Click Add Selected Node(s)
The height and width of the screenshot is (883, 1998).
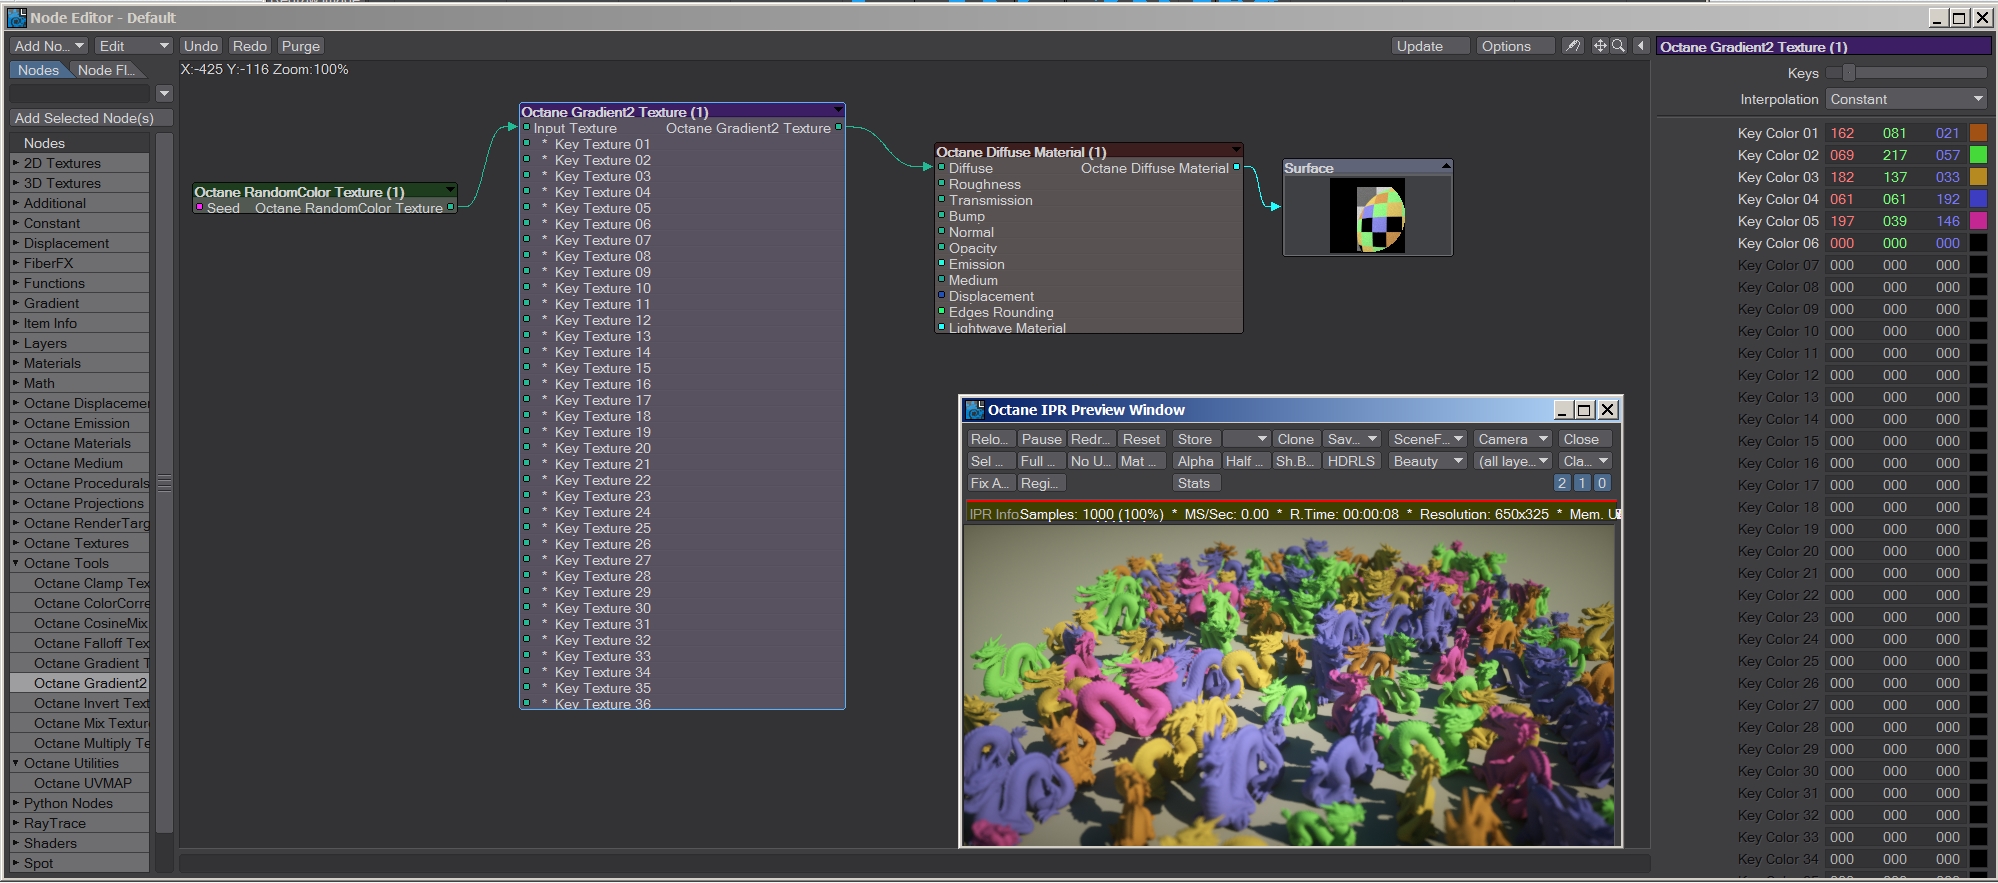click(x=91, y=118)
